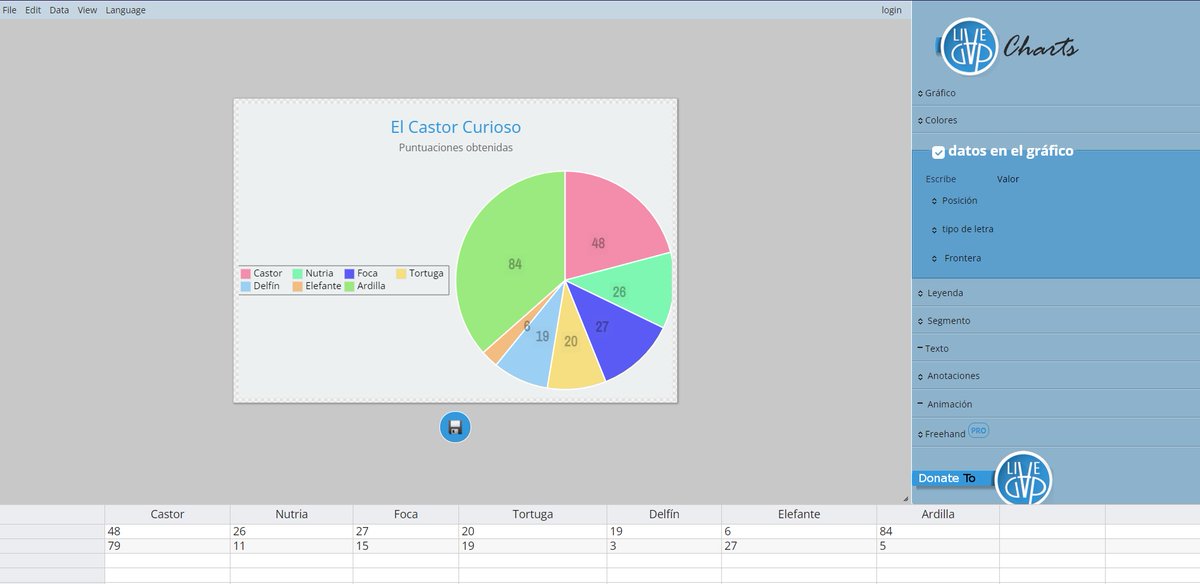Click the green Nutria legend swatch
Viewport: 1200px width, 584px height.
[297, 273]
